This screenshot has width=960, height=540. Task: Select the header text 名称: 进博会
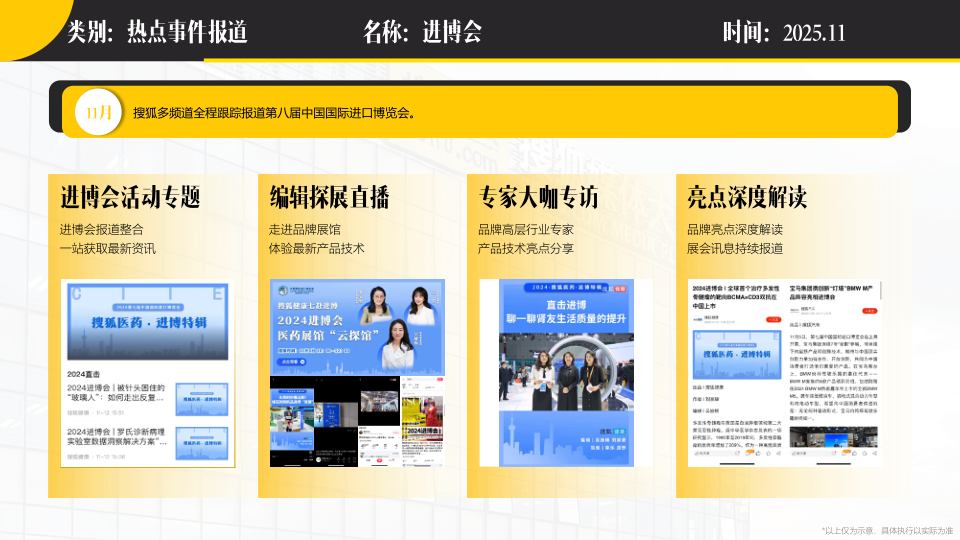coord(422,32)
